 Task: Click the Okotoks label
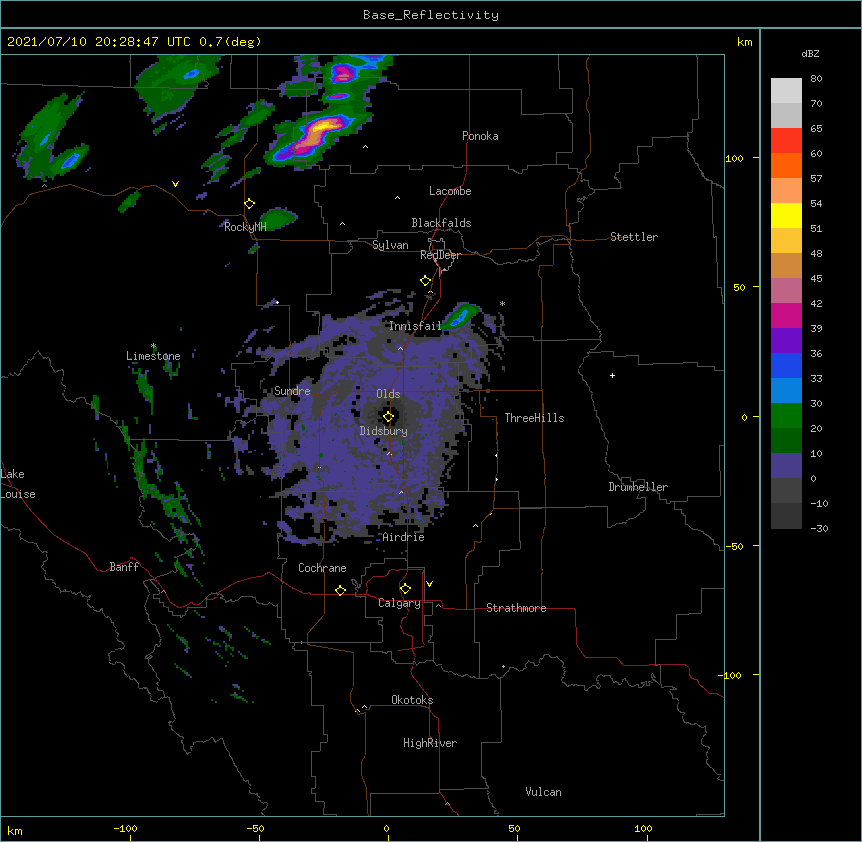pyautogui.click(x=412, y=700)
